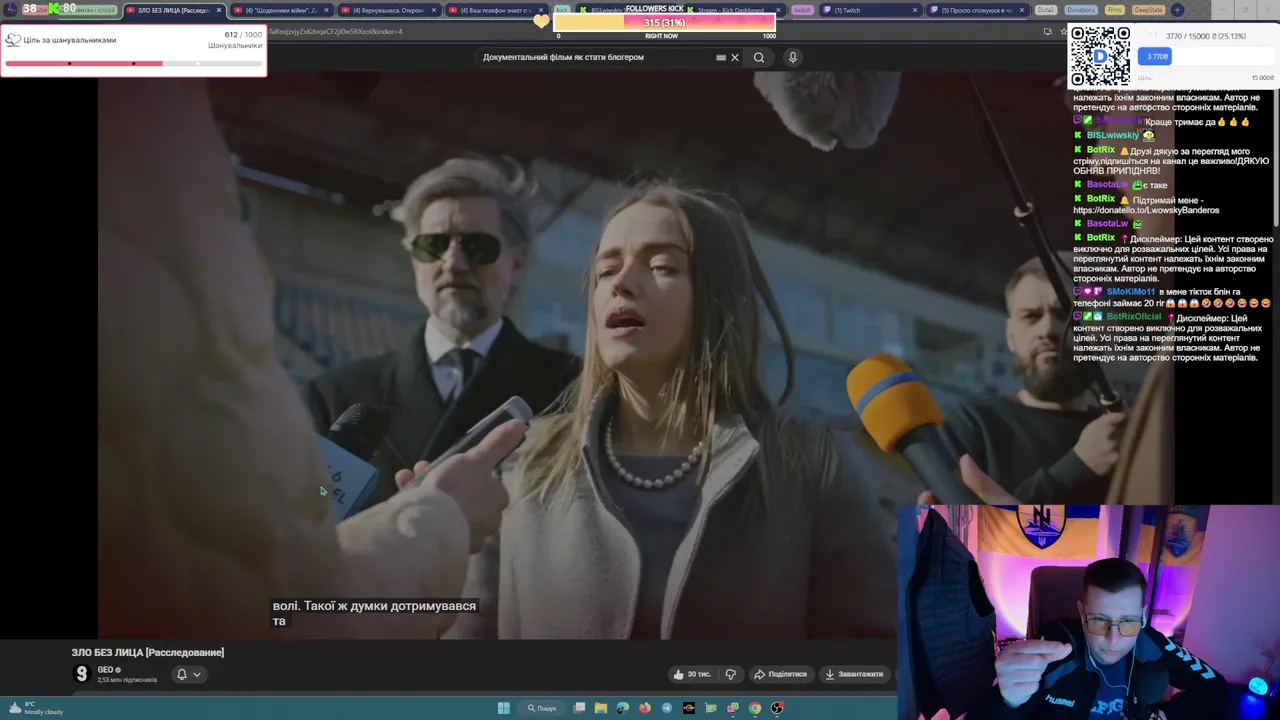1280x720 pixels.
Task: Click the Followers Kick 315 (31%) progress bar
Action: (664, 22)
